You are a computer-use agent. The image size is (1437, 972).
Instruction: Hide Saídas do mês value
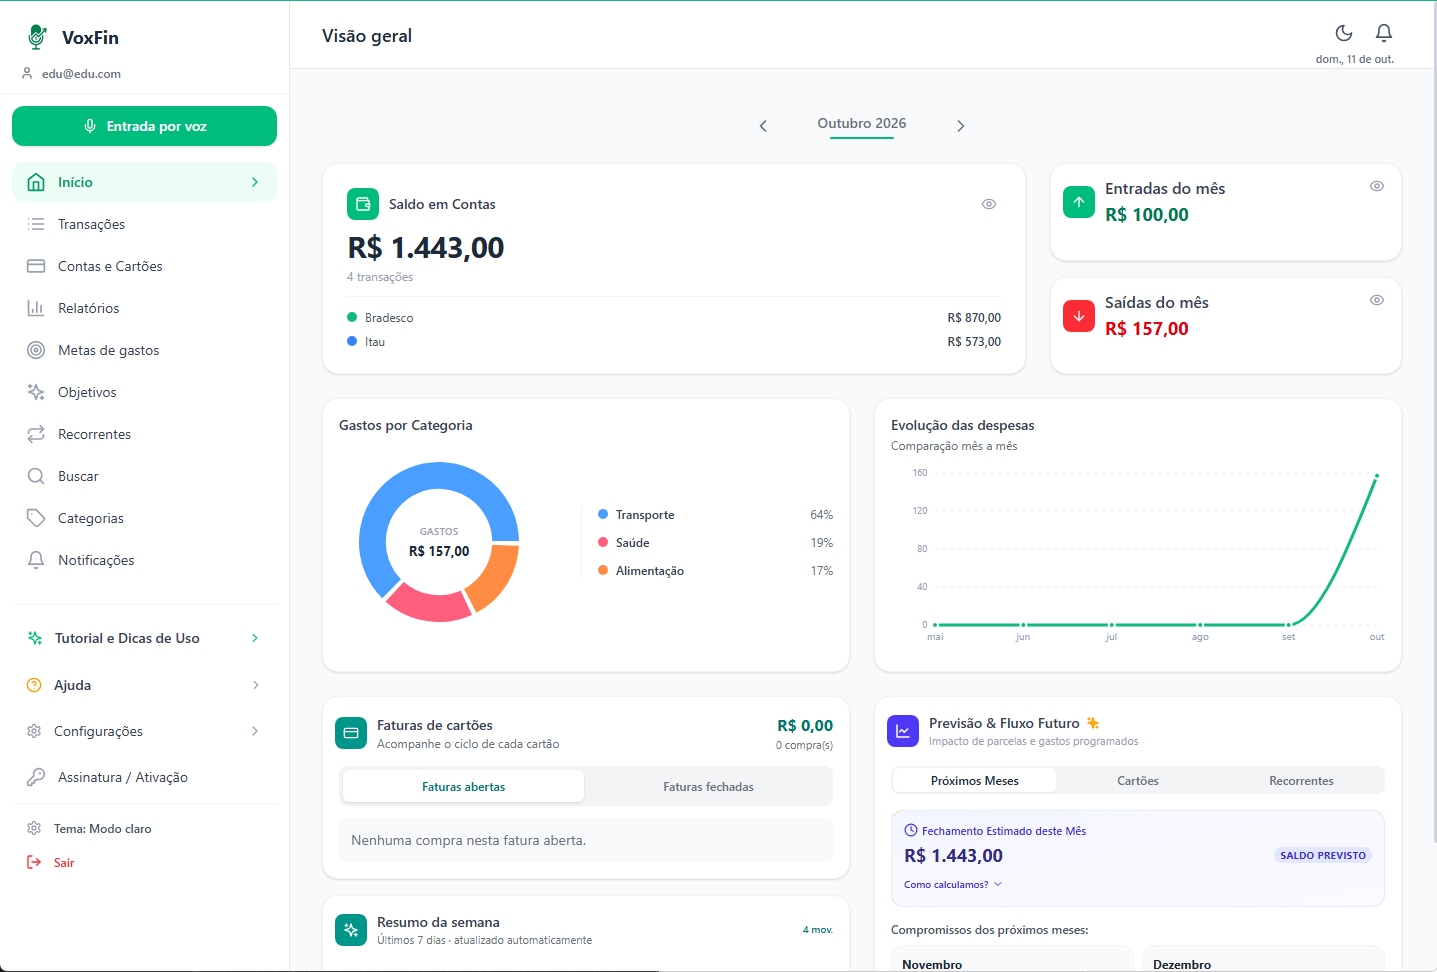[x=1377, y=300]
